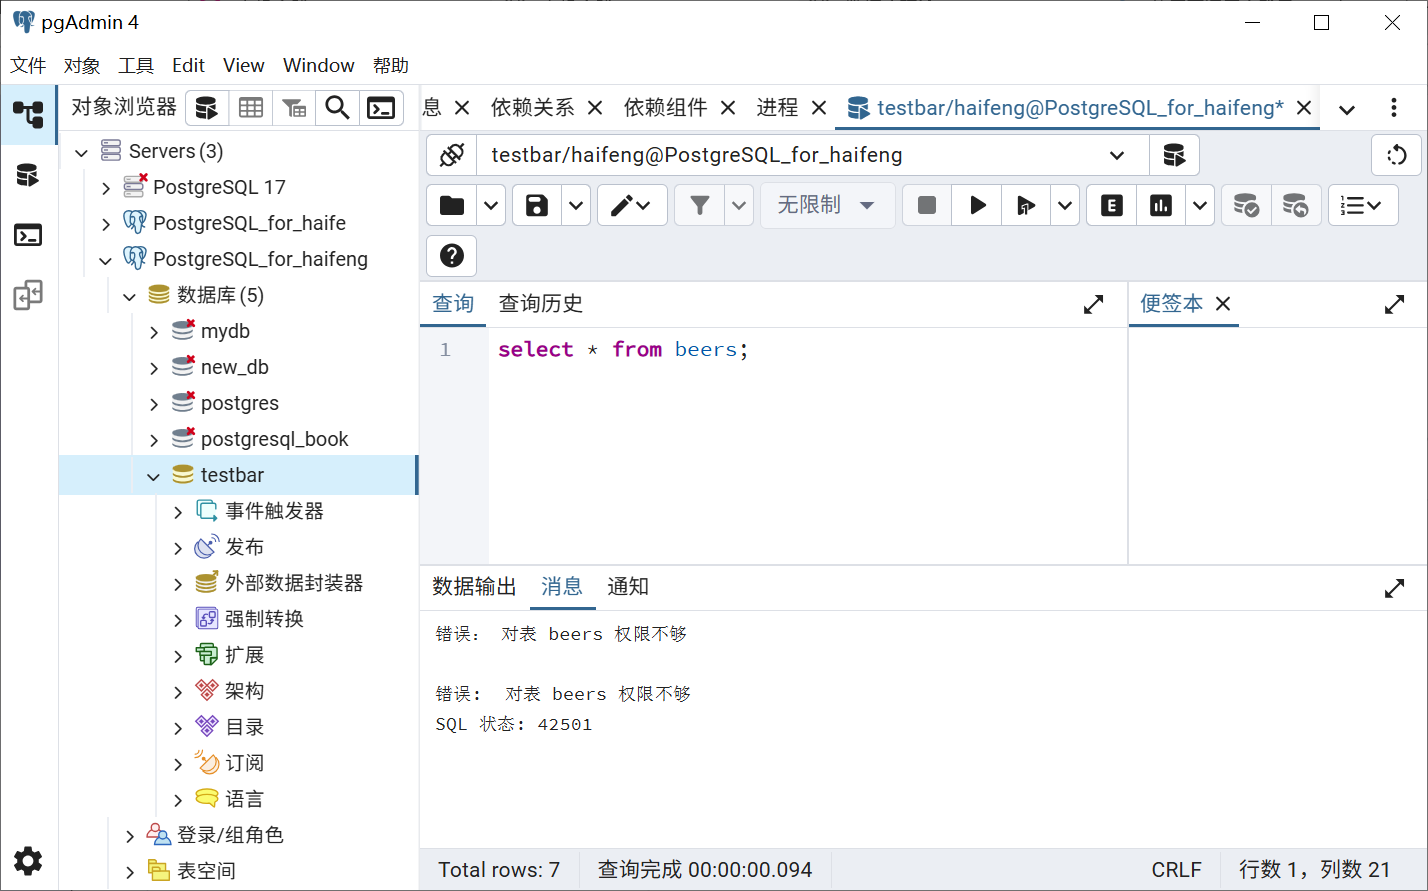The height and width of the screenshot is (891, 1428).
Task: Open the Search objects magnifier tool
Action: coord(338,108)
